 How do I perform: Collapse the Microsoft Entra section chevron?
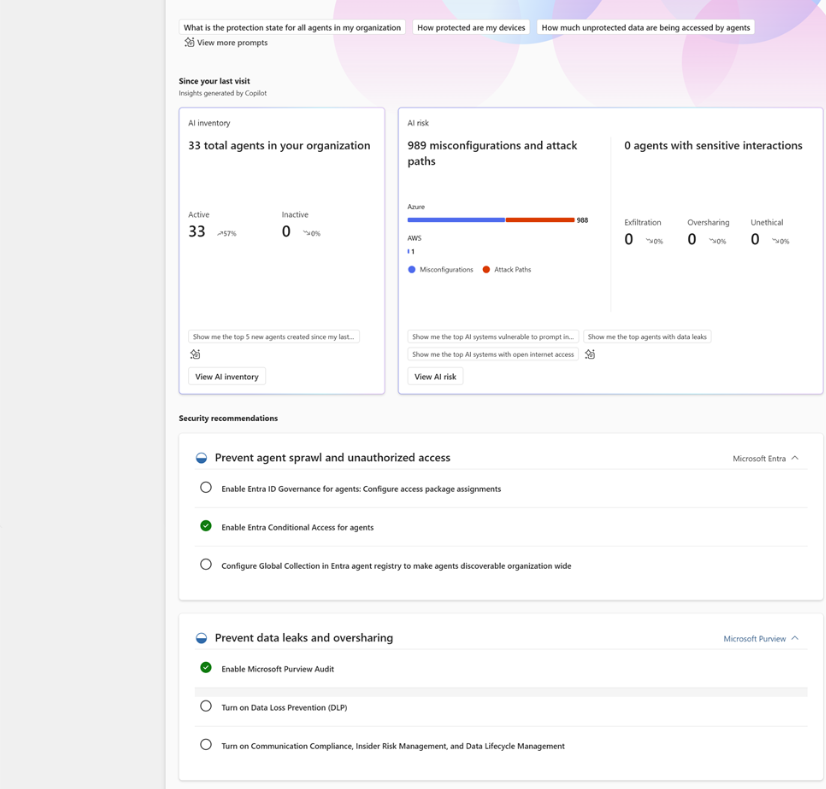(795, 458)
